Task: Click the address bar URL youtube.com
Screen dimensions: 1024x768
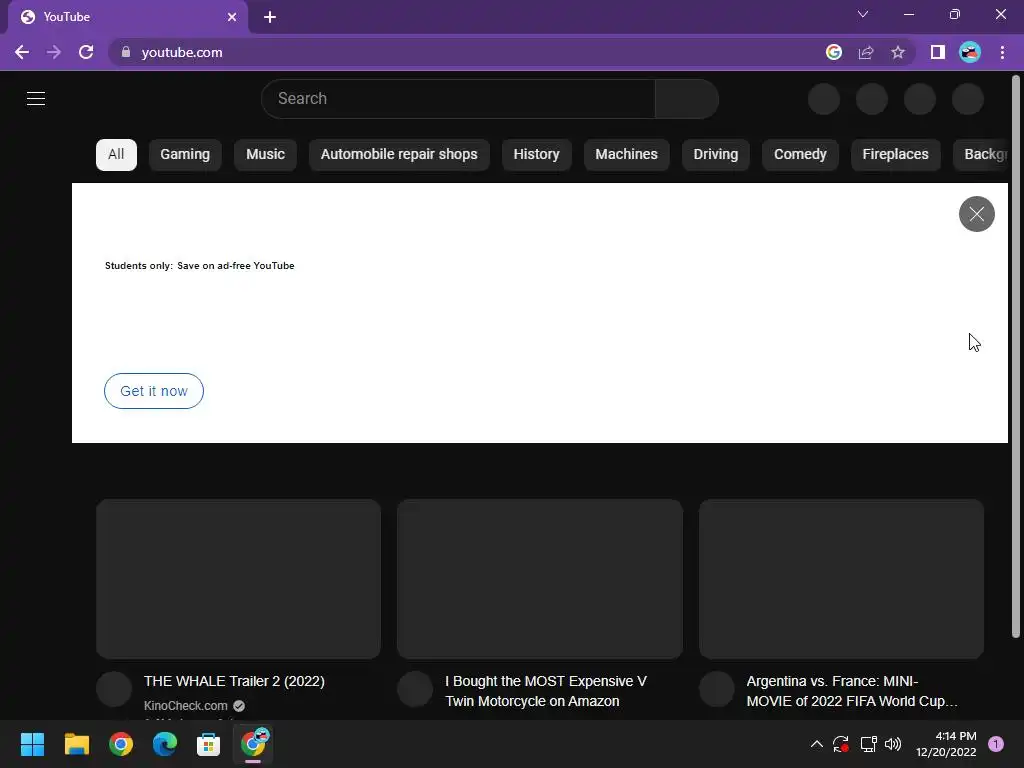Action: pyautogui.click(x=182, y=52)
